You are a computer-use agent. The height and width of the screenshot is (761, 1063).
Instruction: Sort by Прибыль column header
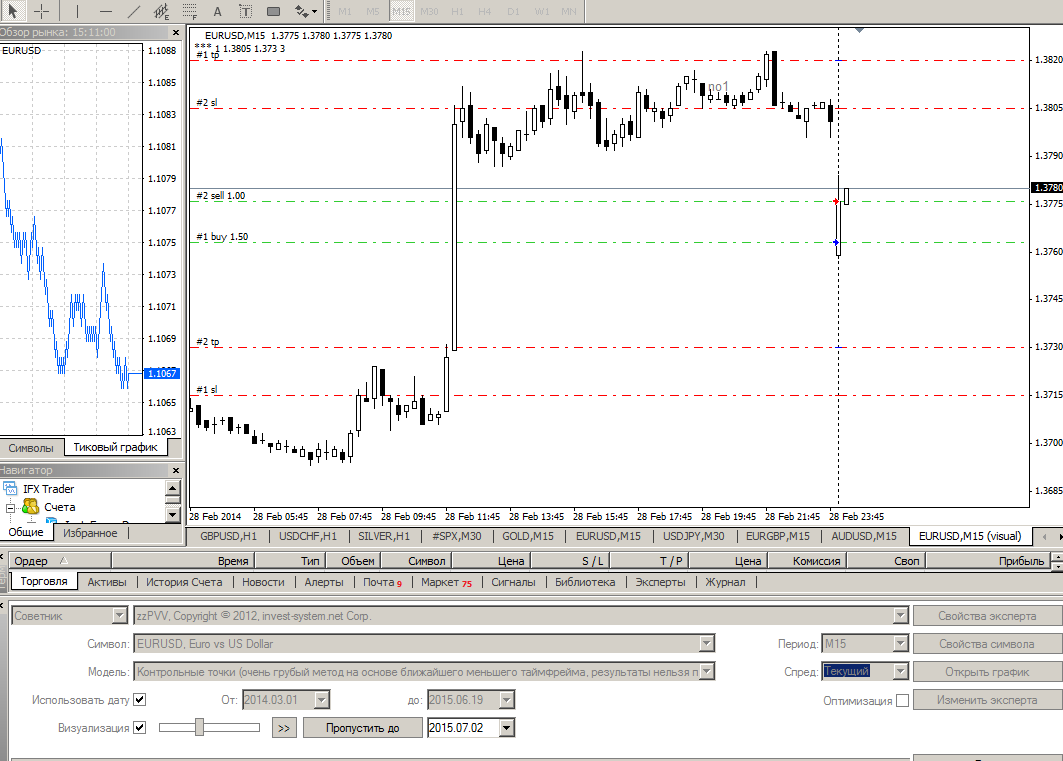(987, 560)
